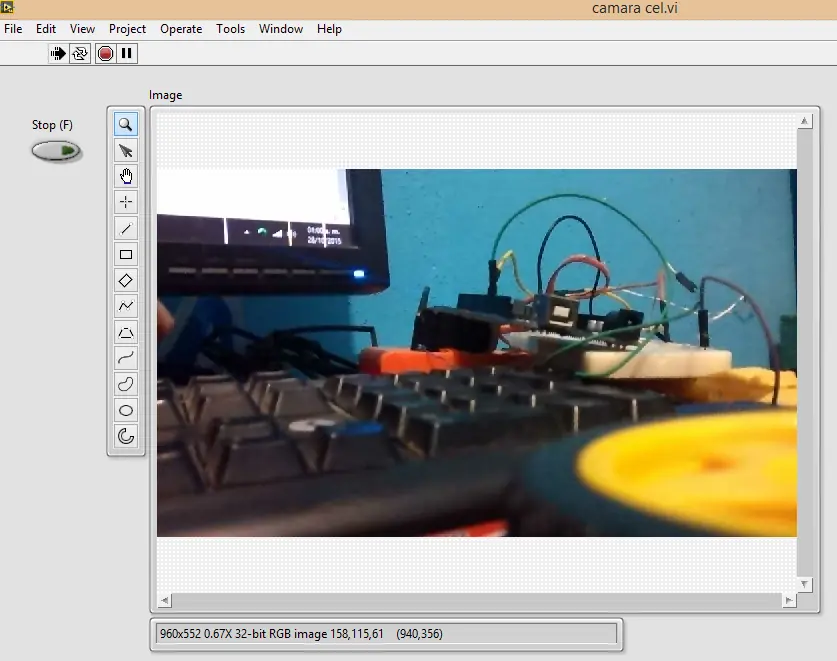Viewport: 837px width, 661px height.
Task: Select the Broken Line tool
Action: click(126, 306)
